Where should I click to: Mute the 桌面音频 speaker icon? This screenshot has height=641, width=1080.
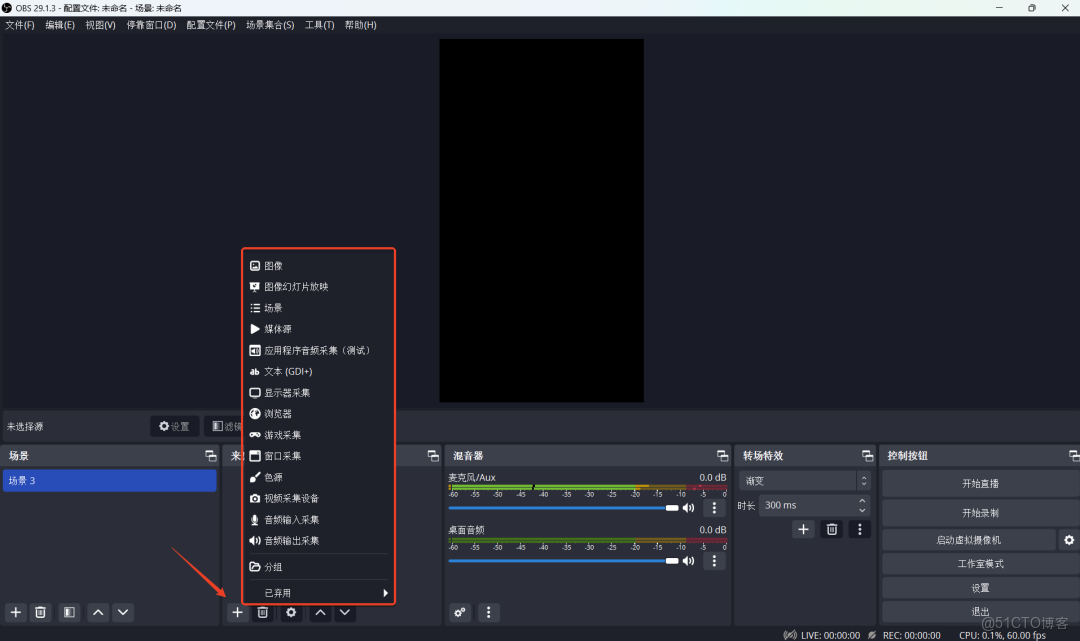tap(689, 561)
